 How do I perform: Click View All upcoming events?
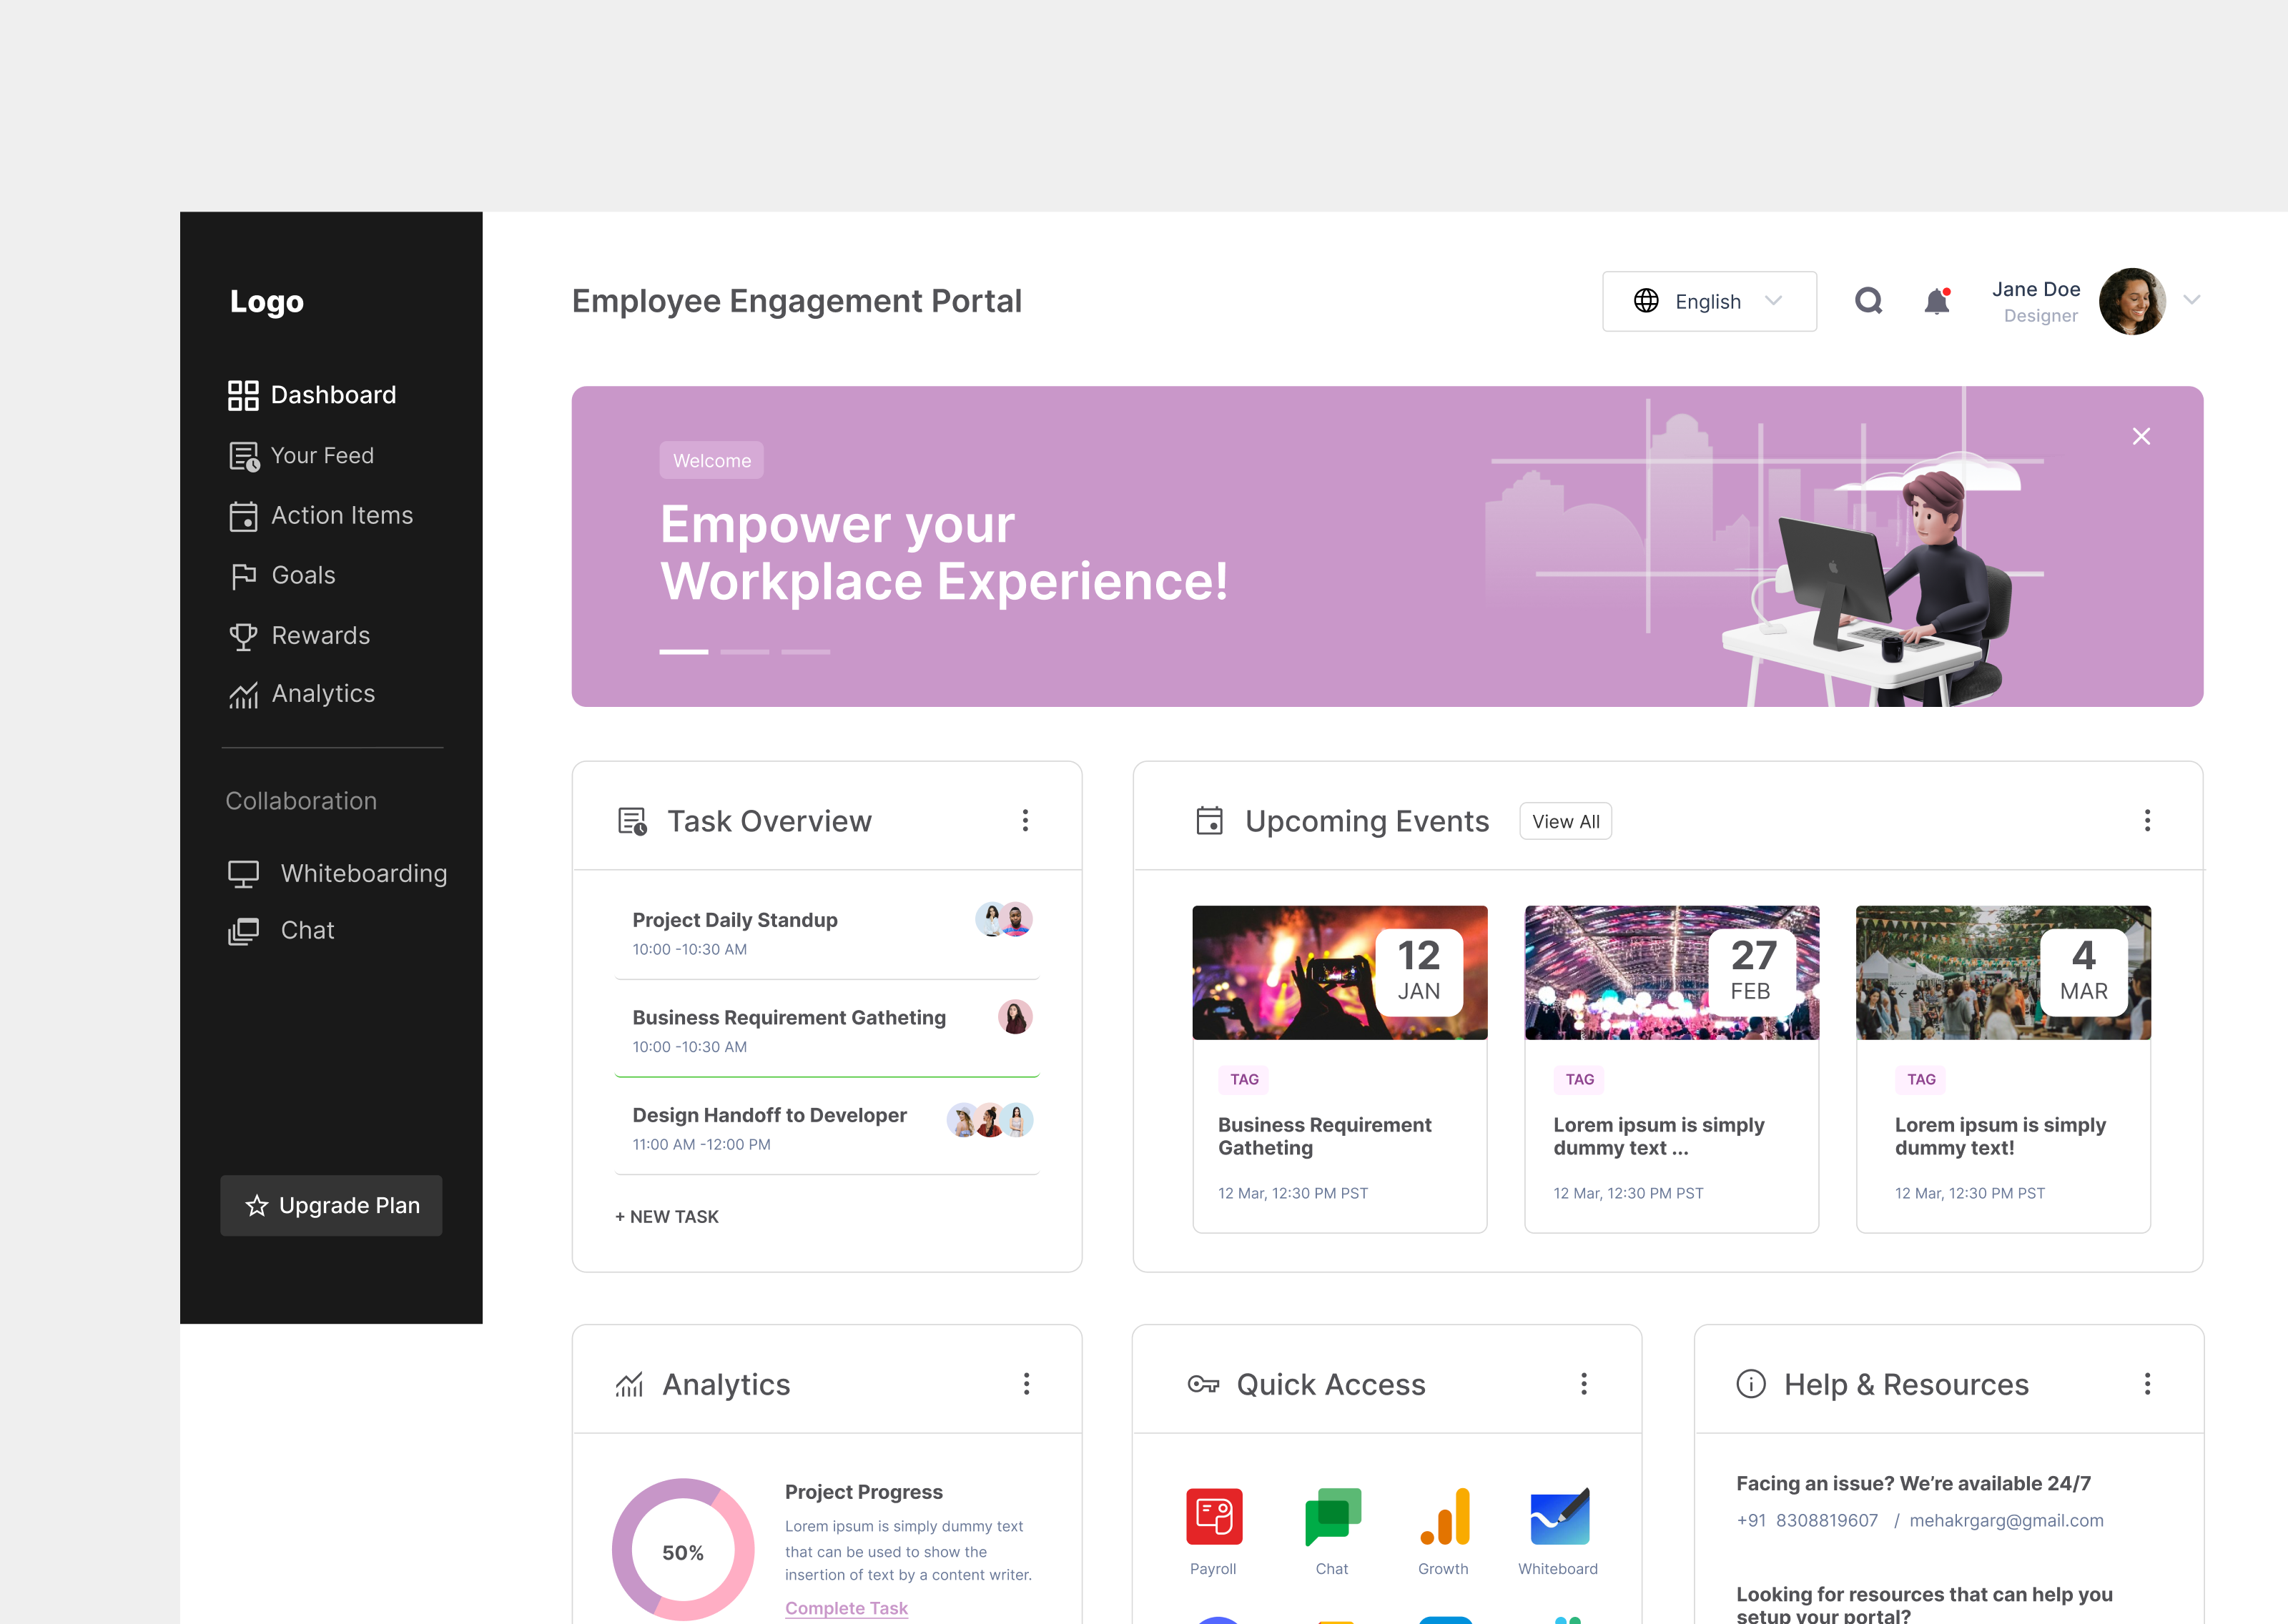[x=1565, y=821]
